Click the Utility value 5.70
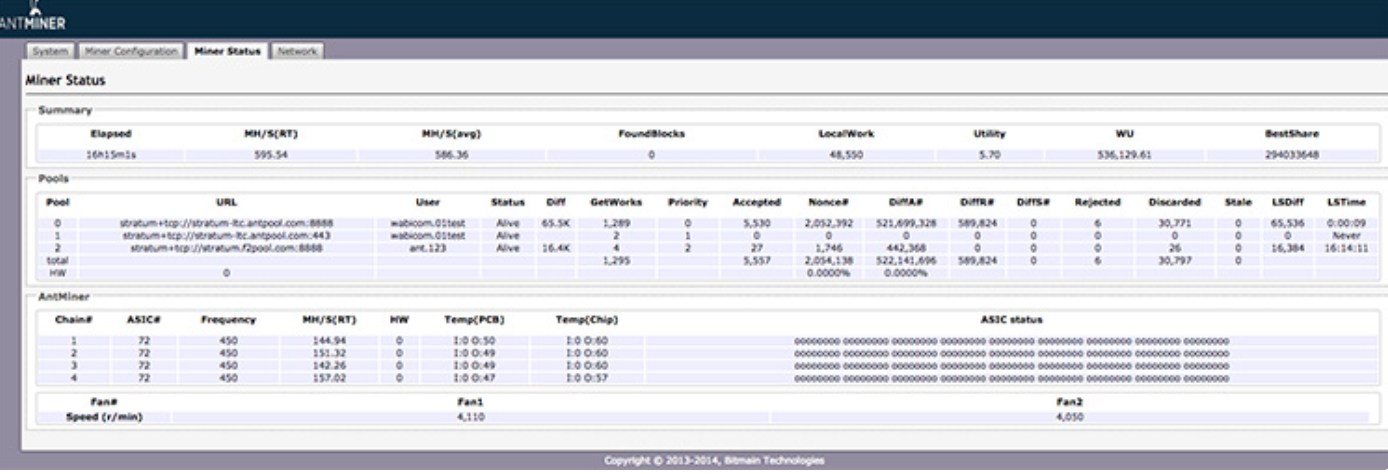Image resolution: width=1388 pixels, height=474 pixels. point(989,155)
